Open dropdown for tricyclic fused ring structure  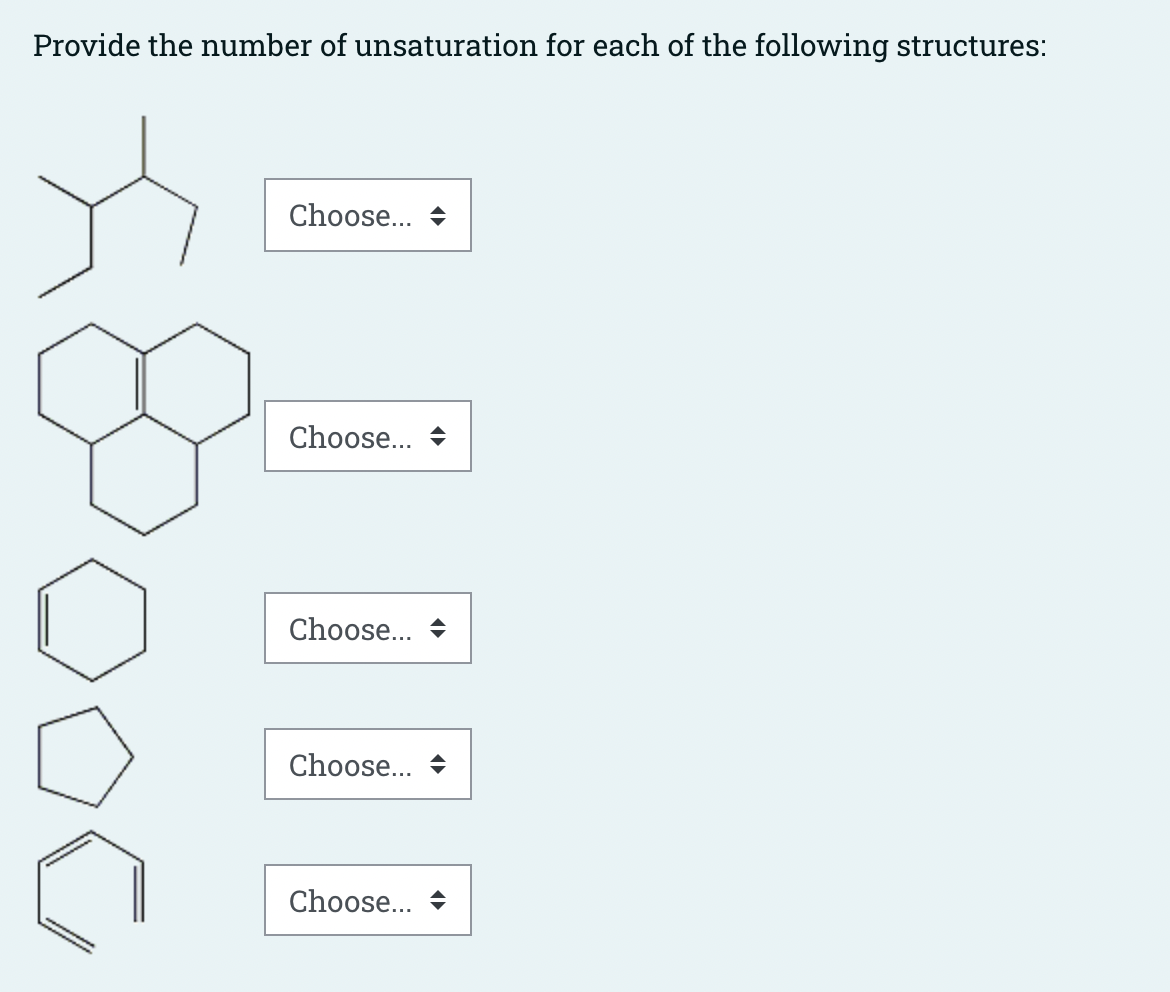click(368, 436)
